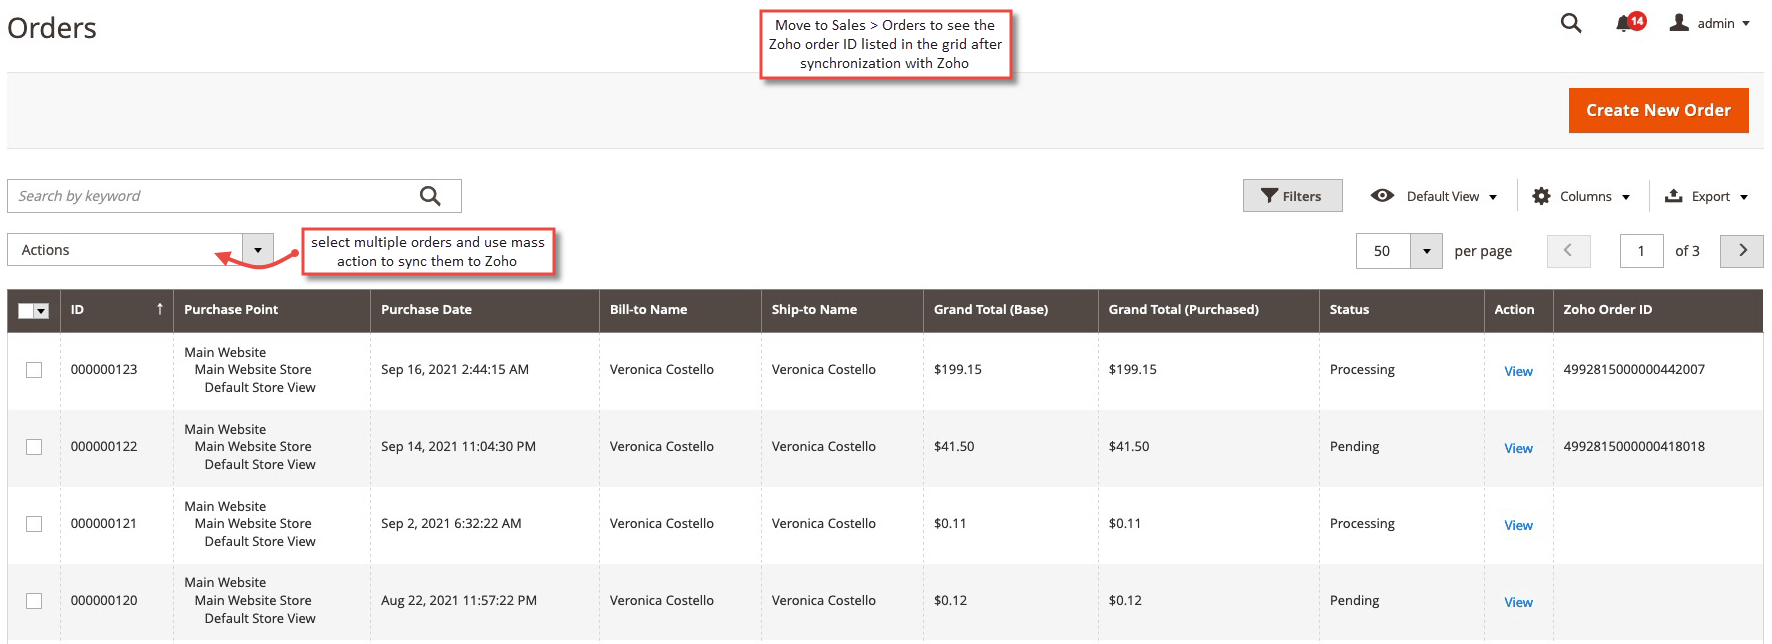The image size is (1772, 644).
Task: Click the Orders page title
Action: [x=52, y=28]
